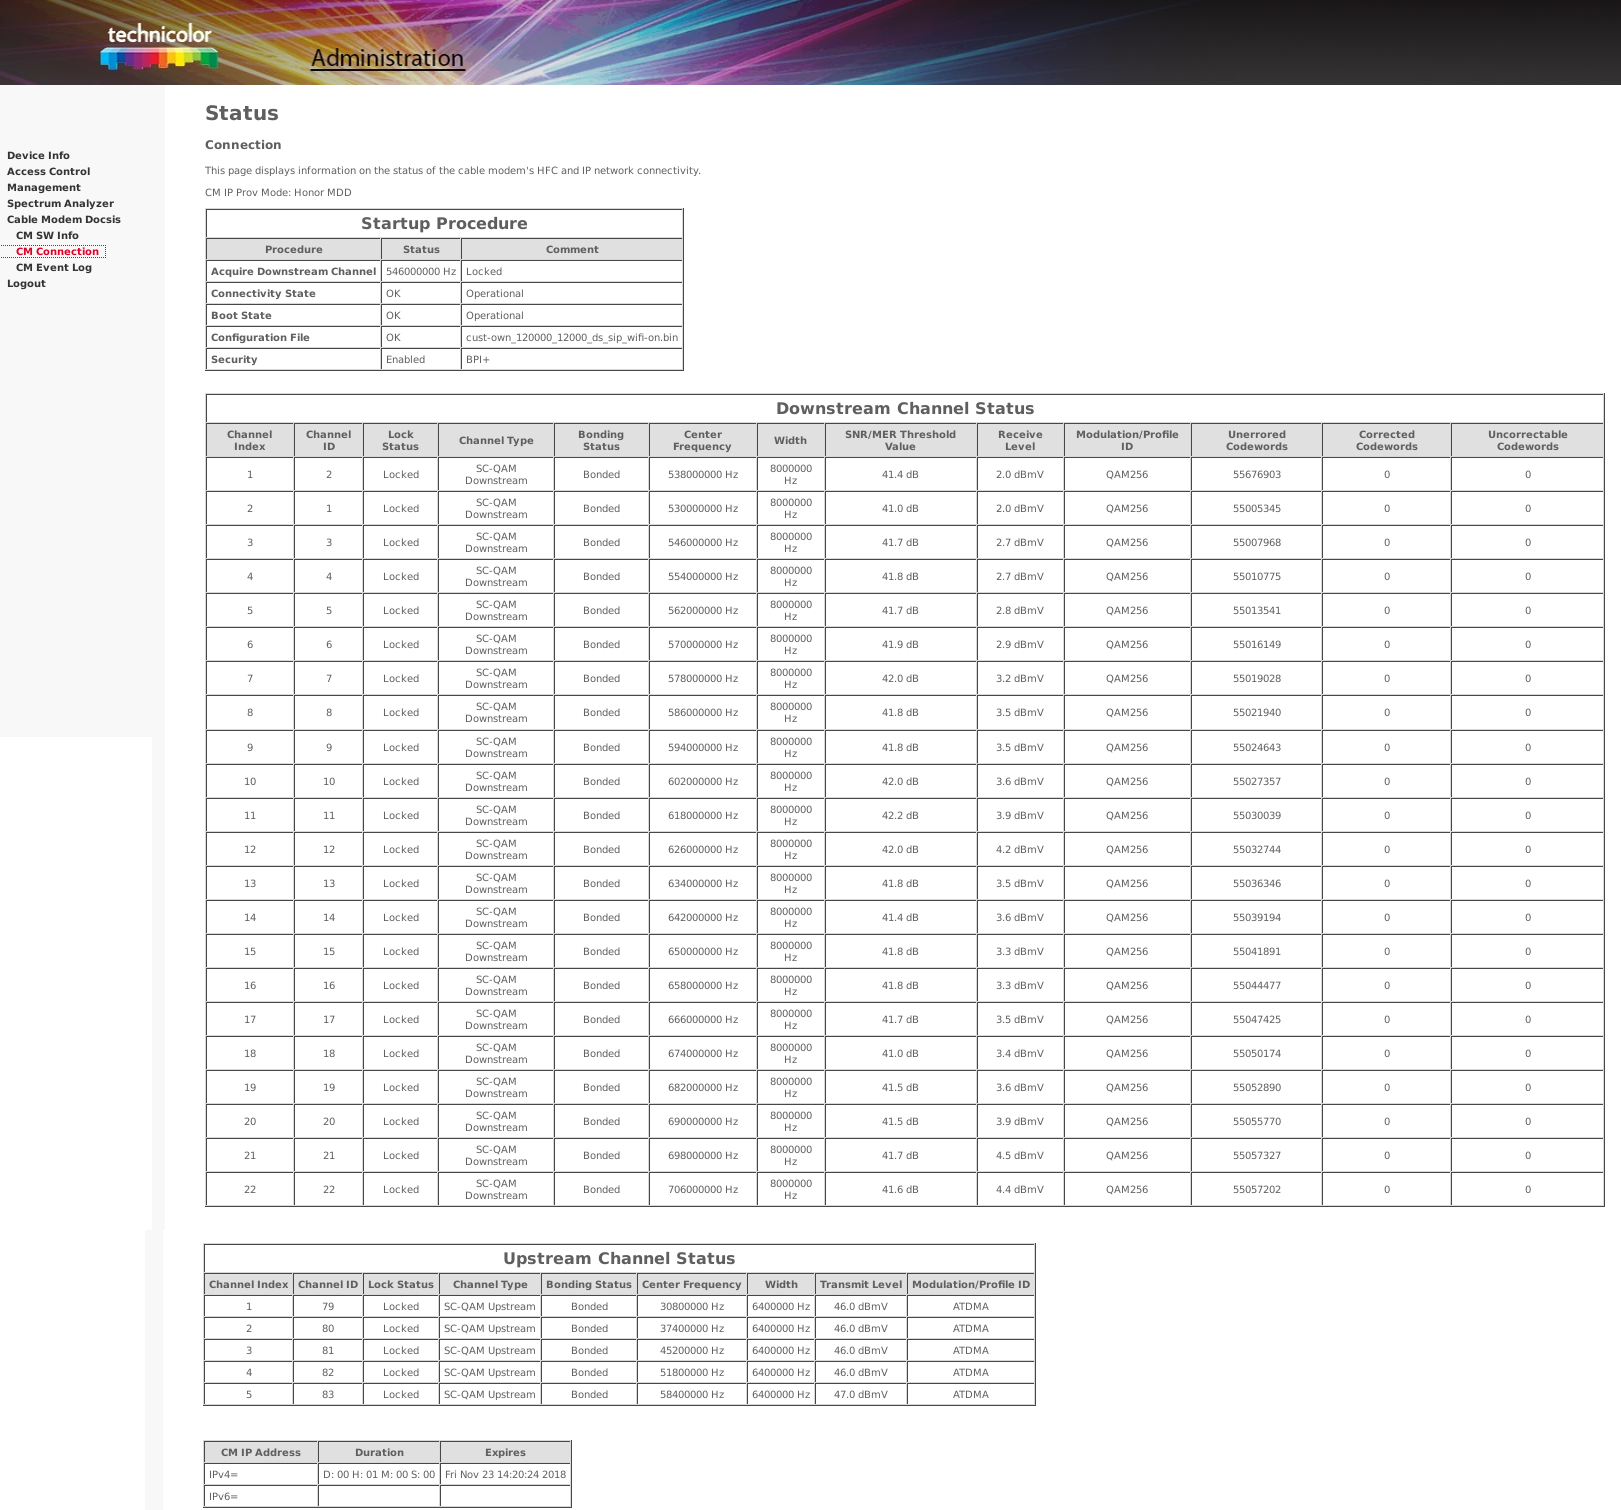Viewport: 1621px width, 1510px height.
Task: Click the Upstream Channel Status title
Action: tap(618, 1259)
